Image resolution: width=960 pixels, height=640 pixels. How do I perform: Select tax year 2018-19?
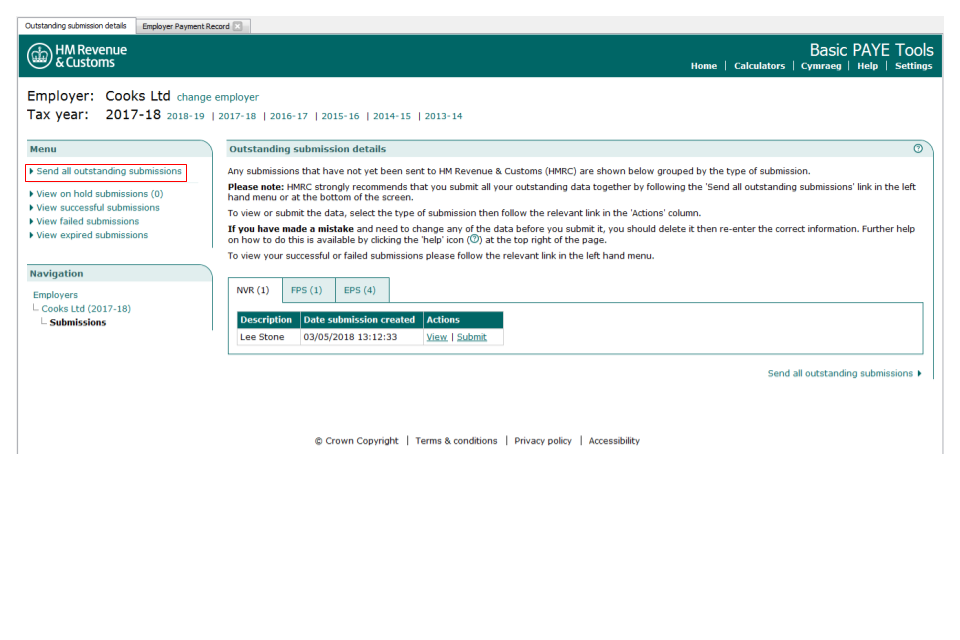click(x=186, y=116)
